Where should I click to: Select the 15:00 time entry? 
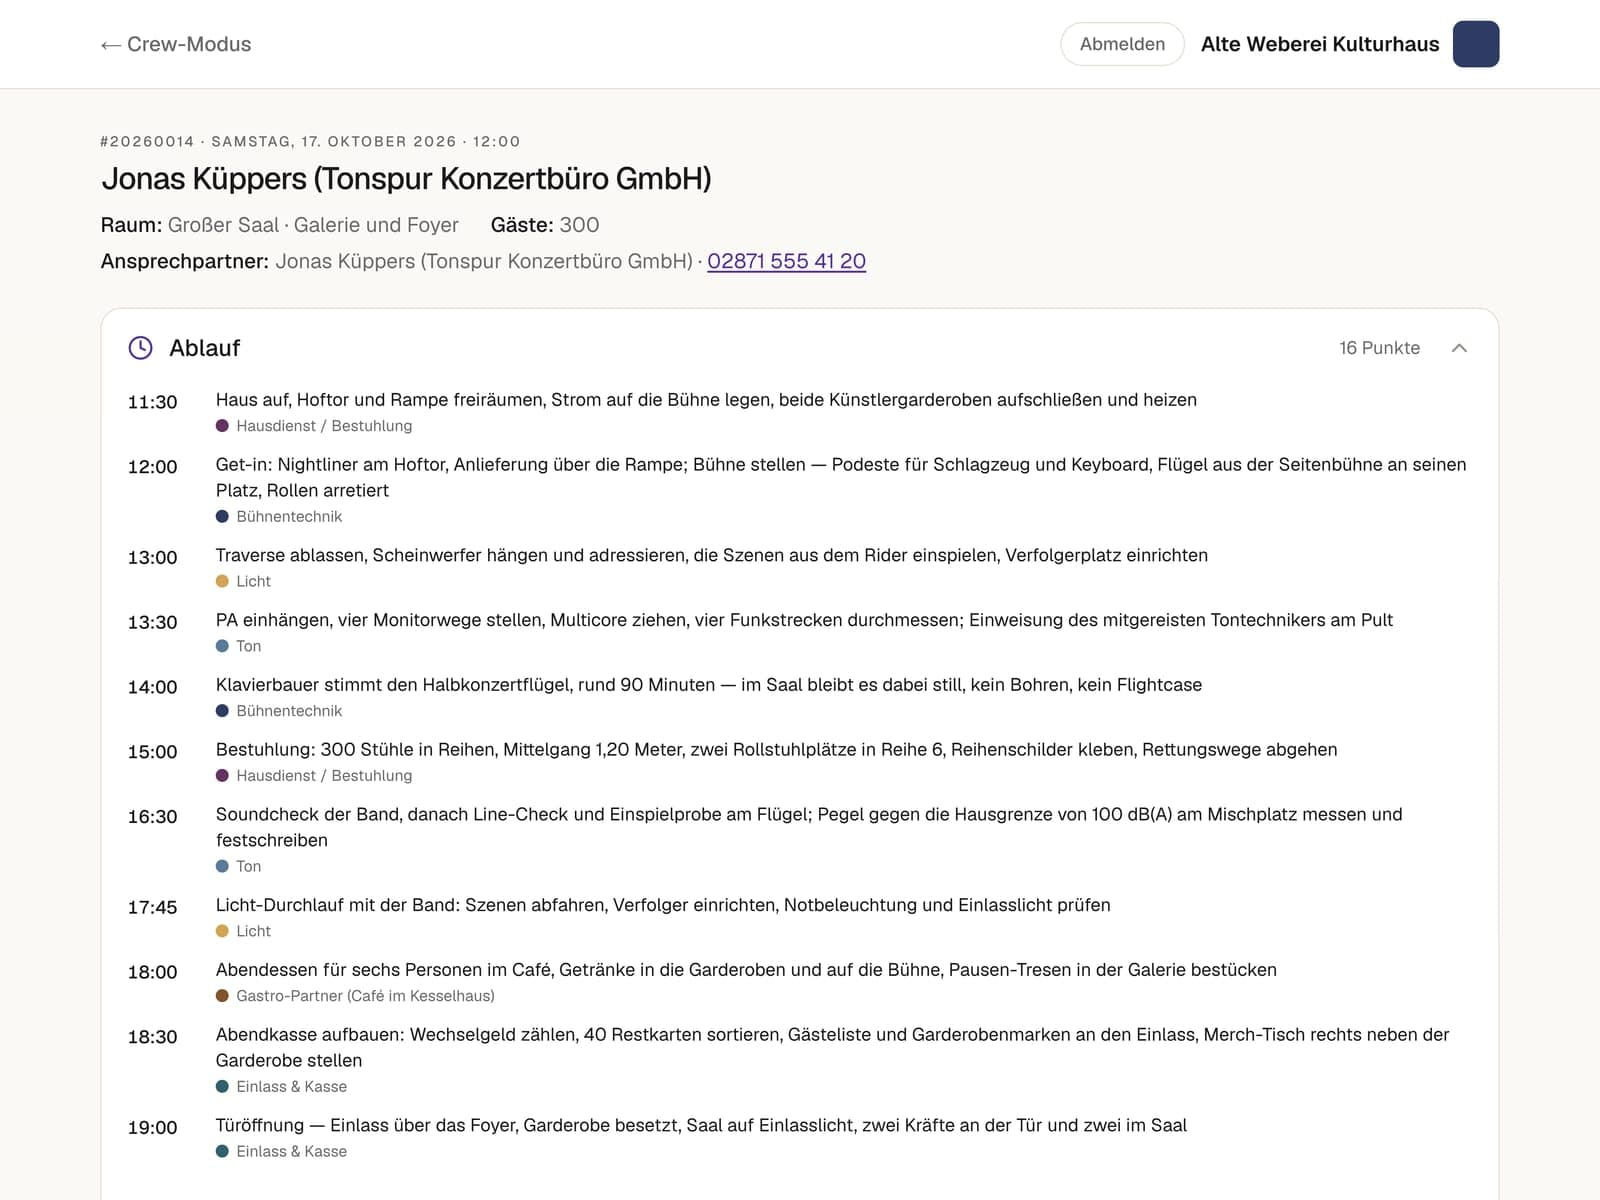(x=152, y=752)
